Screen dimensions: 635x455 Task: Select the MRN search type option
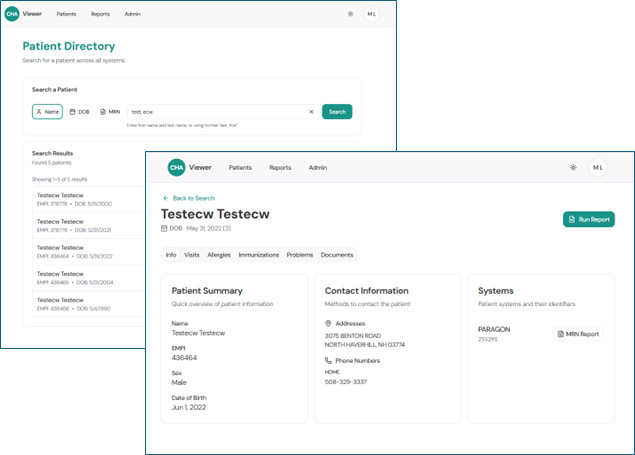(x=110, y=112)
